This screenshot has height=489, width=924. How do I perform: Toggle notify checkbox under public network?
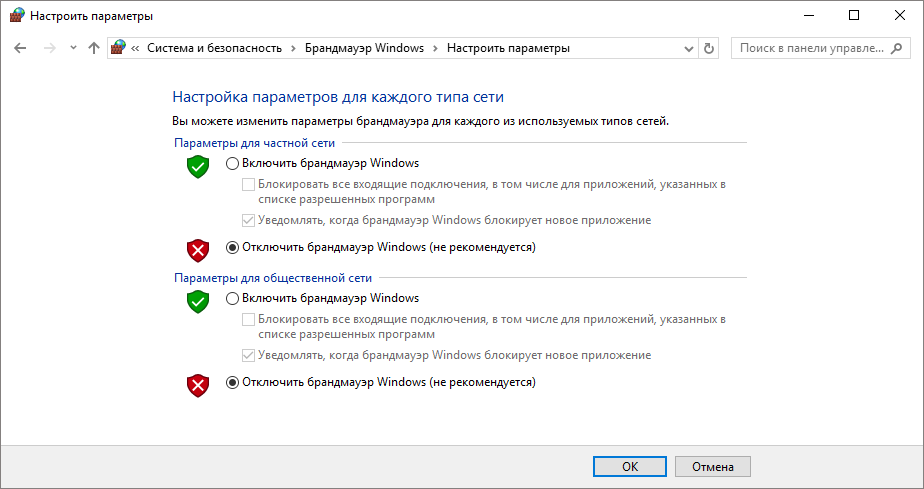pyautogui.click(x=249, y=355)
